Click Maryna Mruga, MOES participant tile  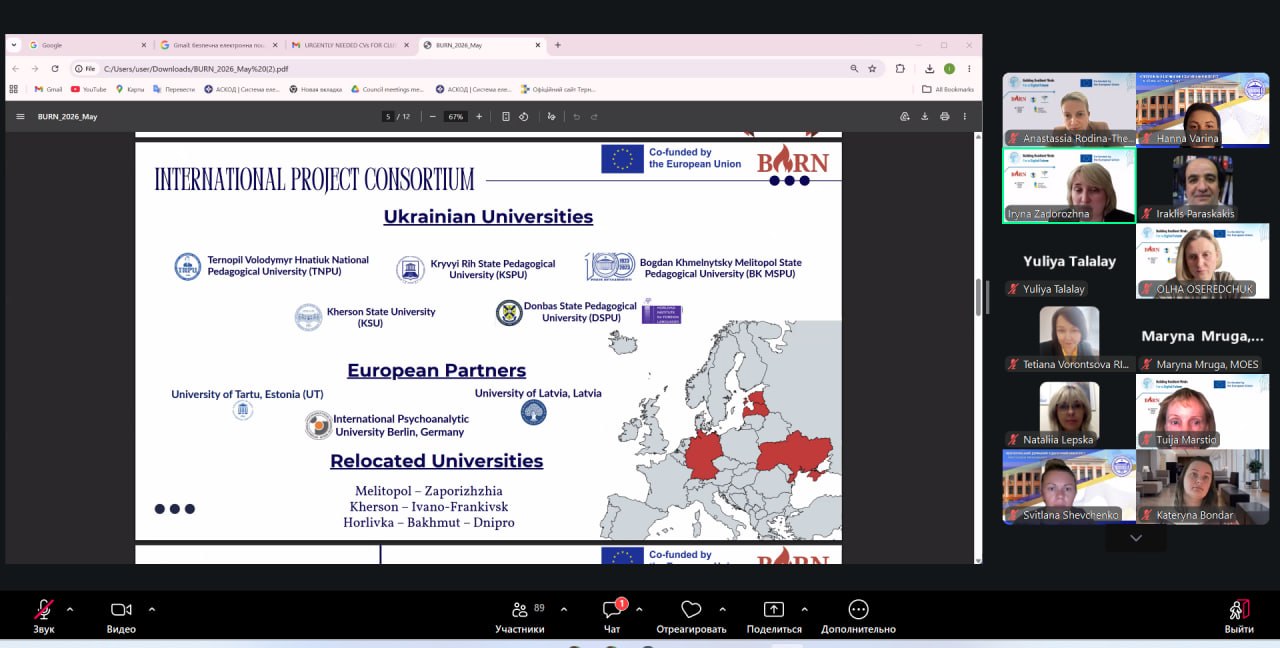click(1203, 336)
